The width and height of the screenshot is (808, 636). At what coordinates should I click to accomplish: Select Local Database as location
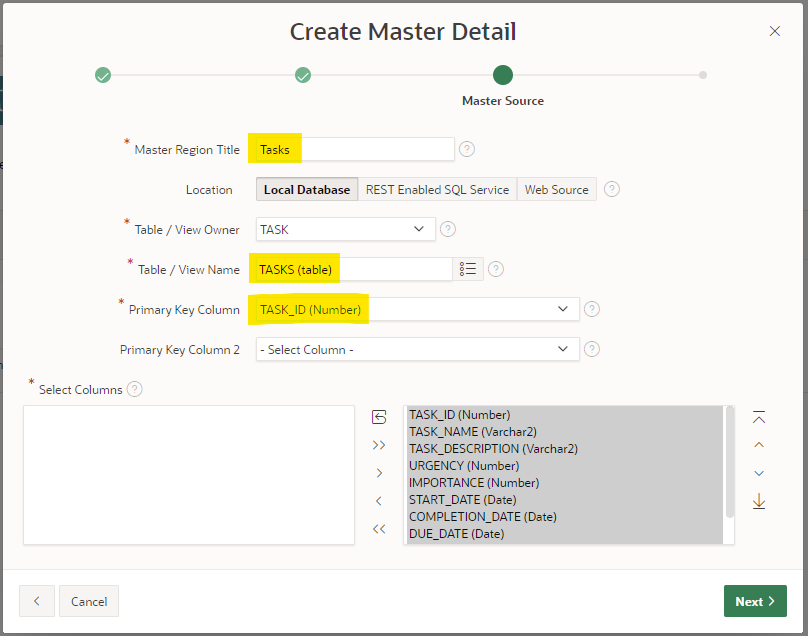click(x=306, y=189)
